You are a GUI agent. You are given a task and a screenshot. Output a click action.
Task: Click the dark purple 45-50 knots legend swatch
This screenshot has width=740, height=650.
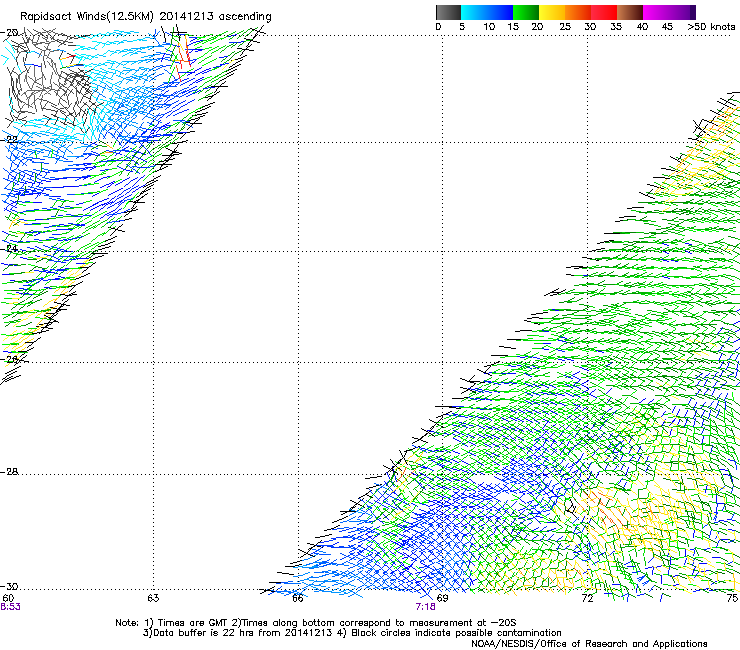(682, 12)
